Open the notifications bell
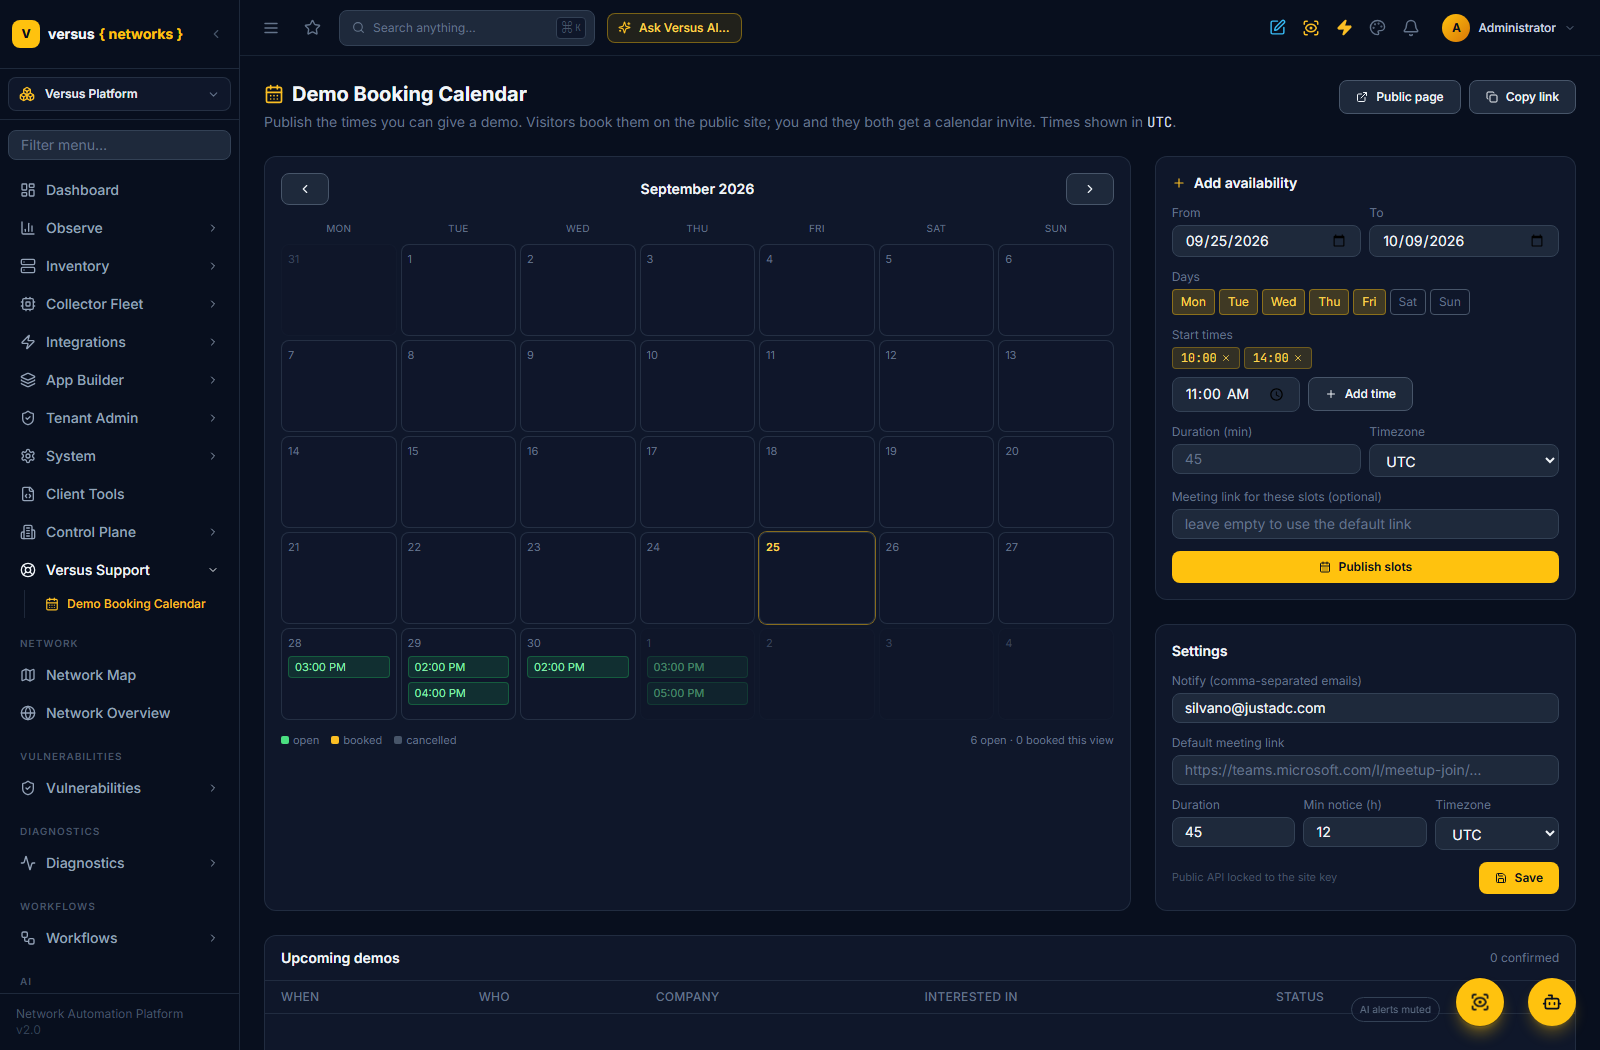The width and height of the screenshot is (1600, 1050). [x=1411, y=28]
